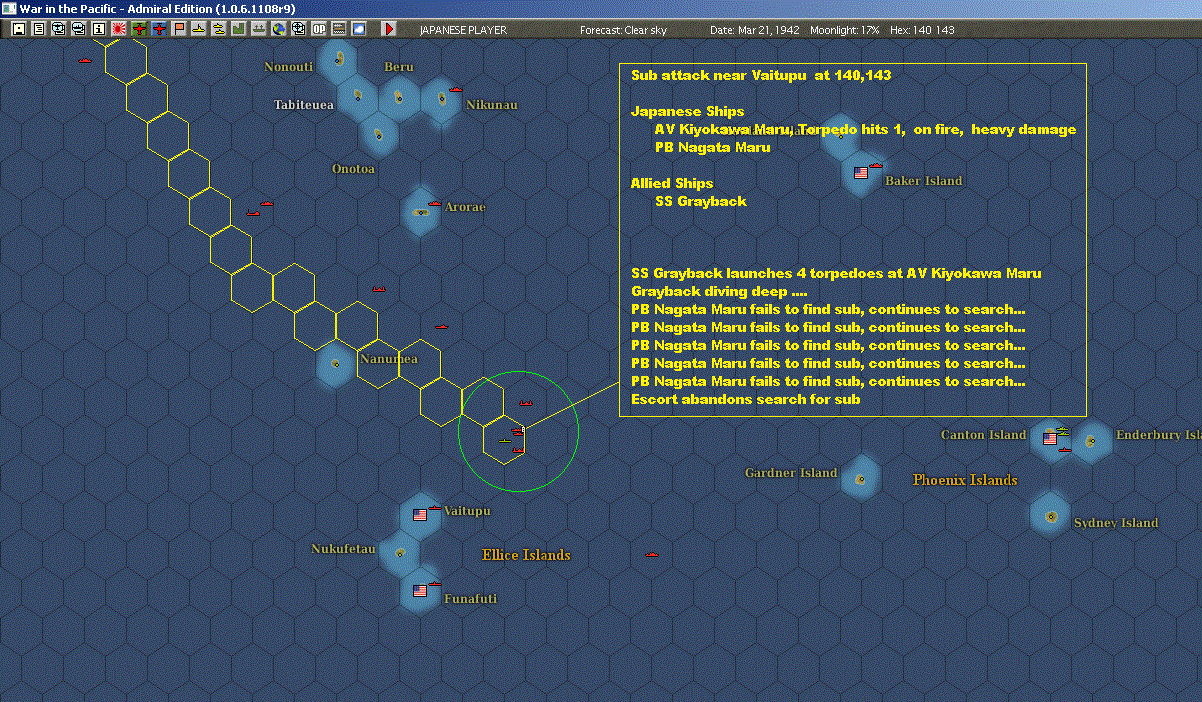This screenshot has height=702, width=1202.
Task: Click 'SS Grayback launches 4 torpedoes' line
Action: pos(836,273)
